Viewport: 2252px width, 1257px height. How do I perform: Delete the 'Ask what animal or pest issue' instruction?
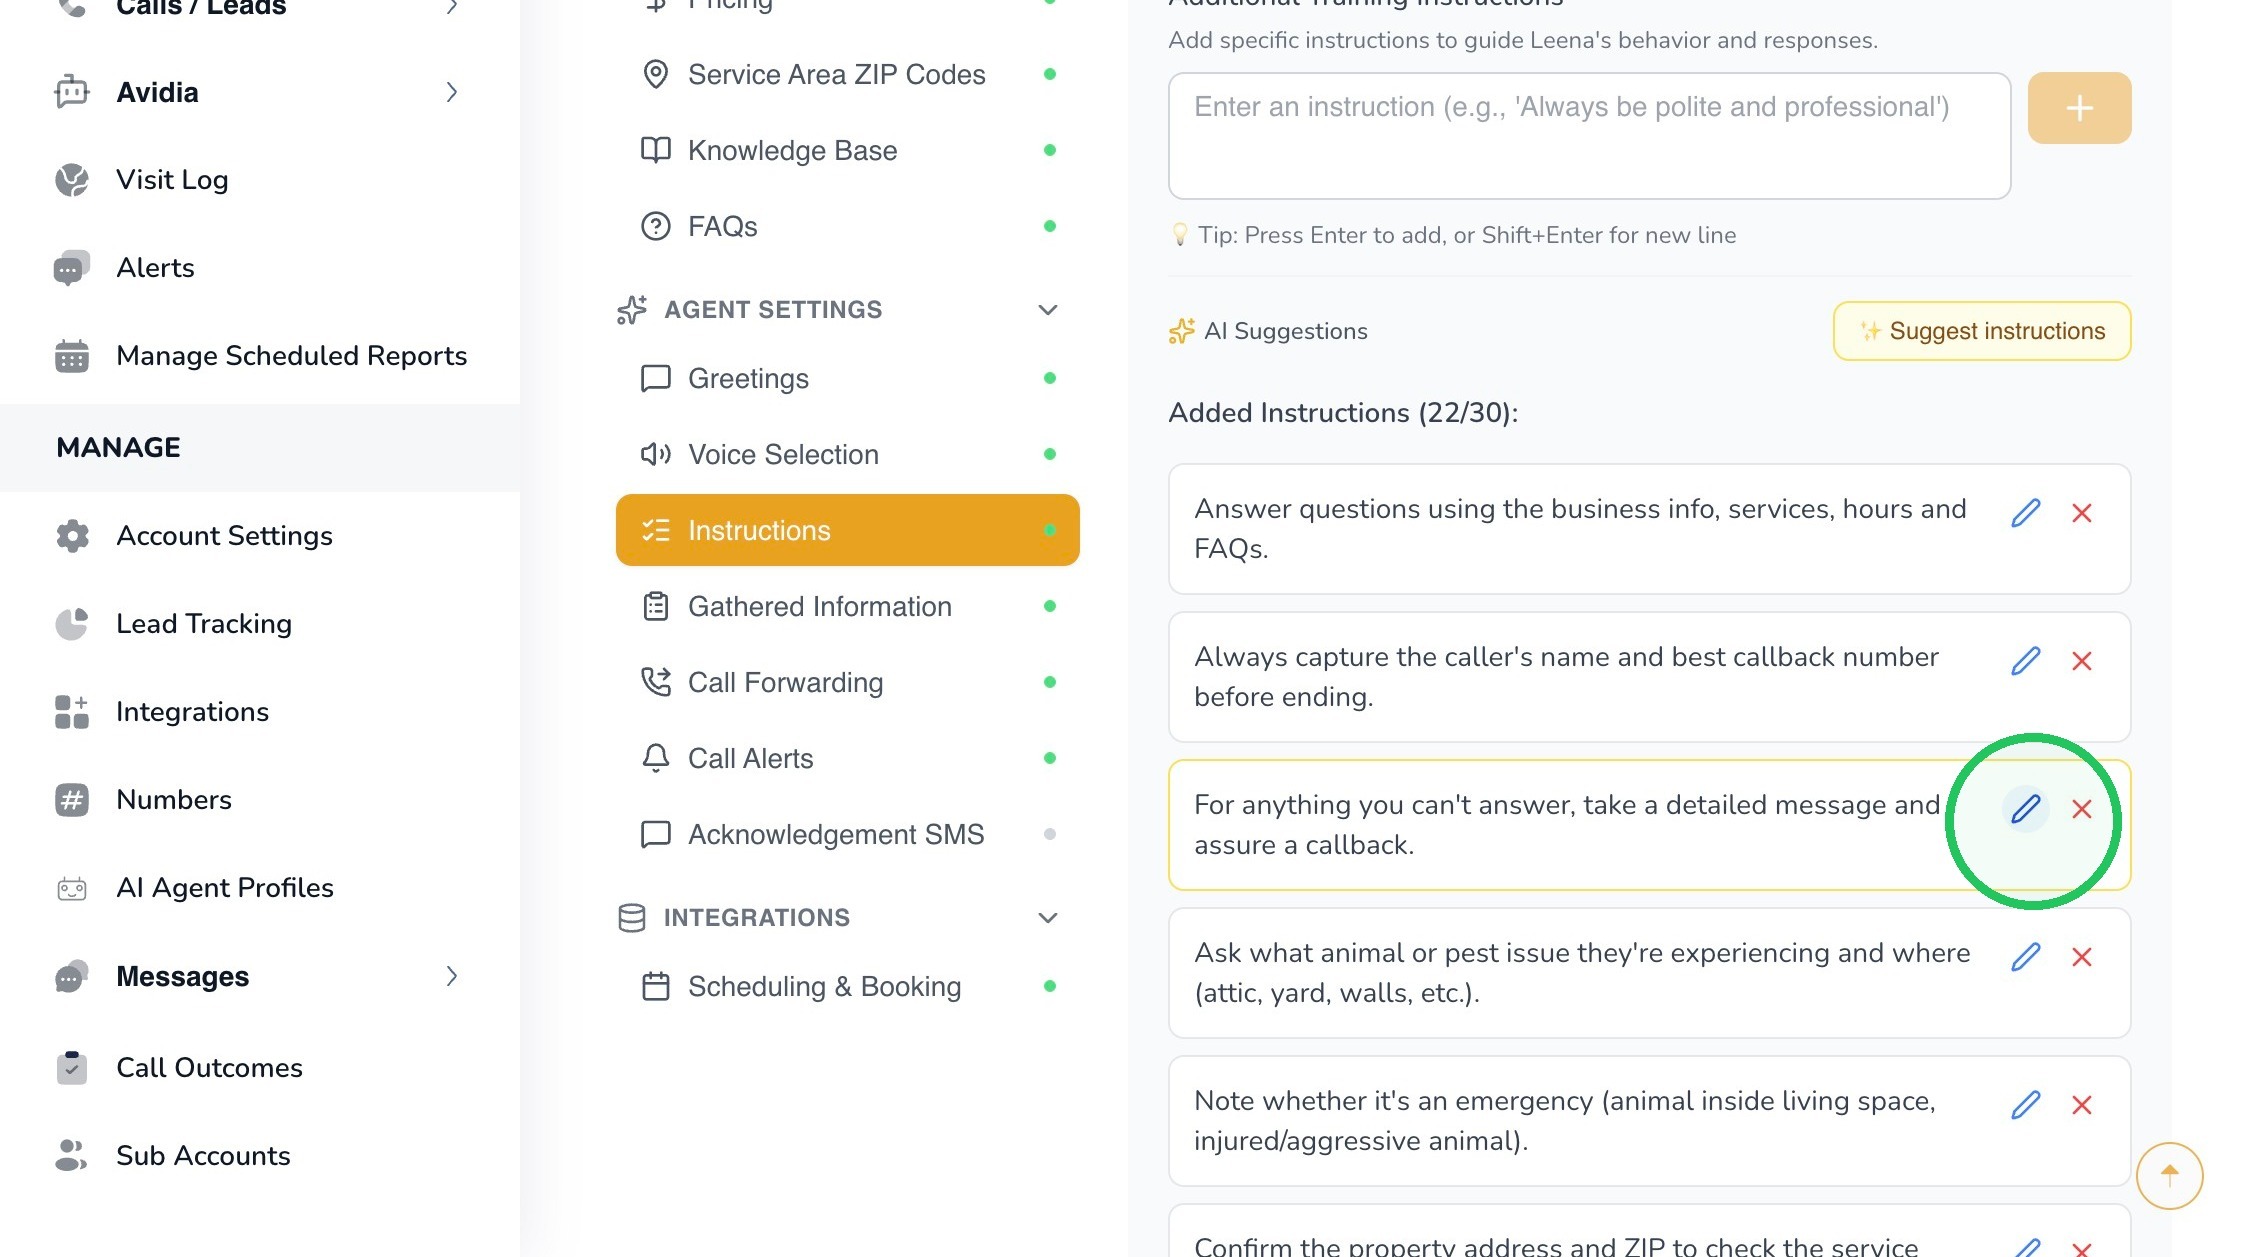(2082, 957)
